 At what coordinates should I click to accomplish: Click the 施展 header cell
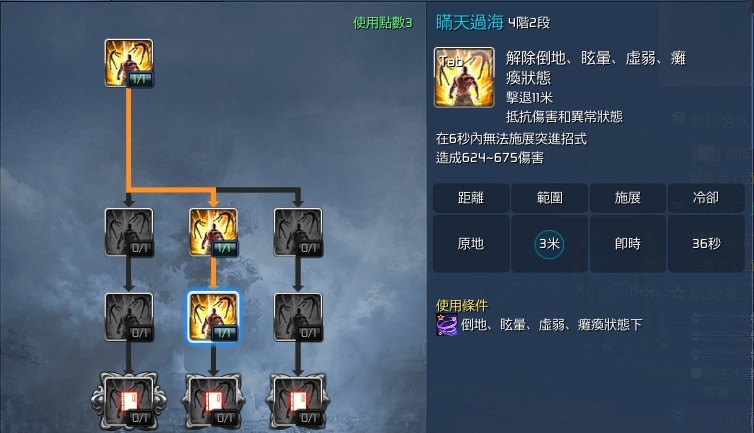click(x=628, y=198)
